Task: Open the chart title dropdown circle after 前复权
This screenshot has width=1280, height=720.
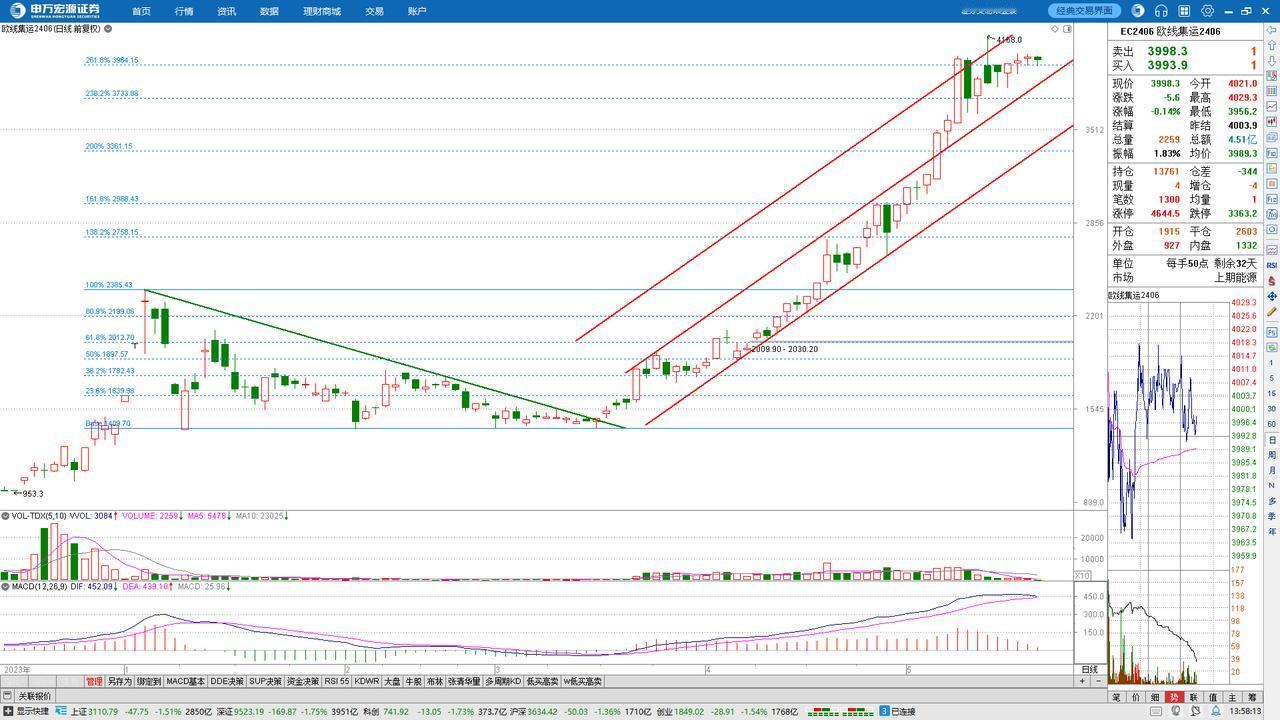Action: (x=108, y=29)
